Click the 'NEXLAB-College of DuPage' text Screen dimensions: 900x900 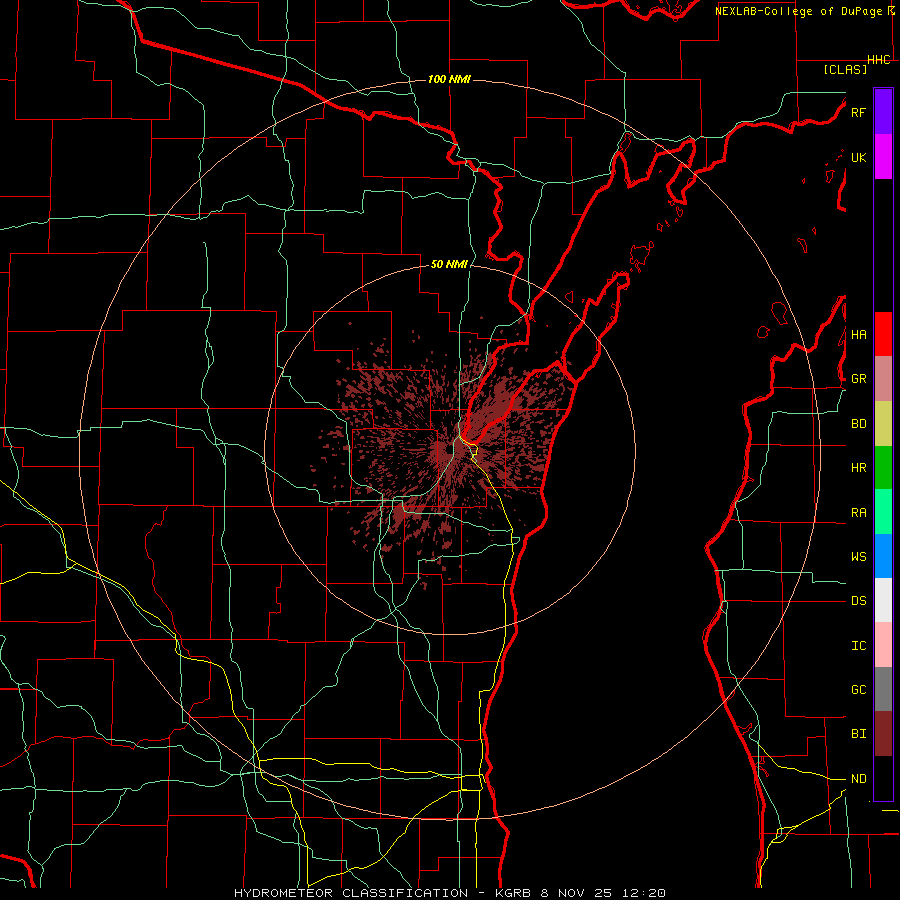[x=798, y=11]
